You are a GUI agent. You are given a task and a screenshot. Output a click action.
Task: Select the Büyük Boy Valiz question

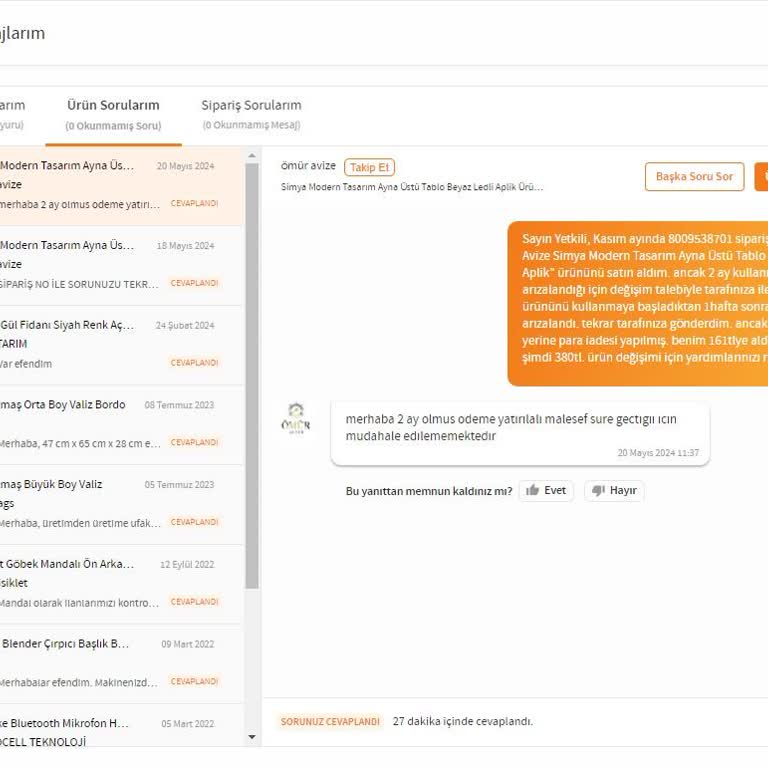120,505
